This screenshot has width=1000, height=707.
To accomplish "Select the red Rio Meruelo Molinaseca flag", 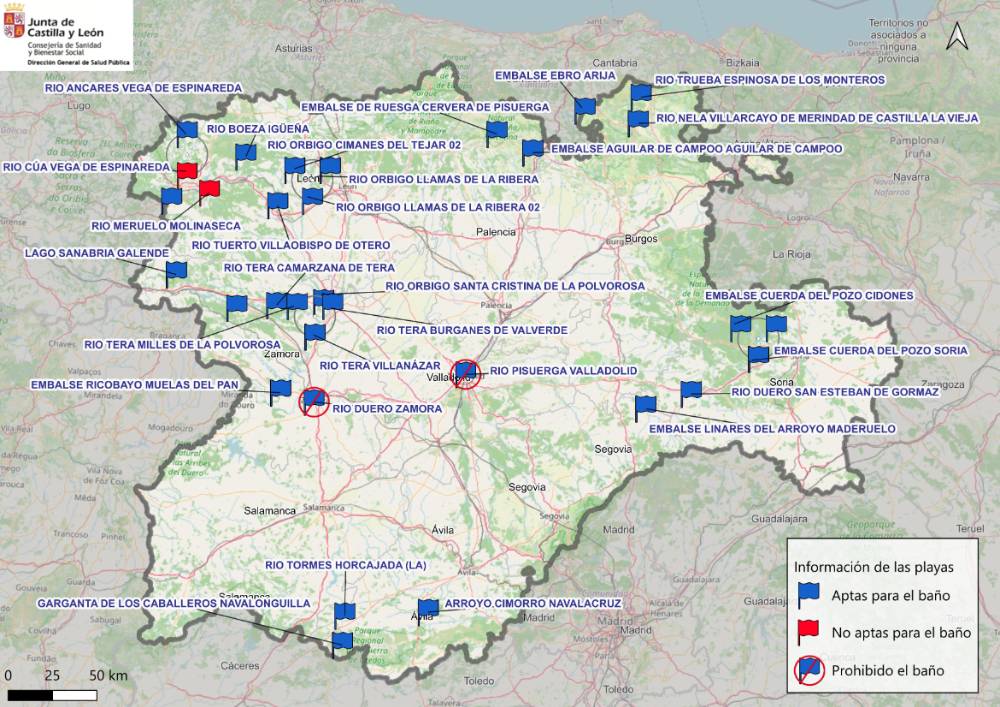I will click(x=209, y=191).
